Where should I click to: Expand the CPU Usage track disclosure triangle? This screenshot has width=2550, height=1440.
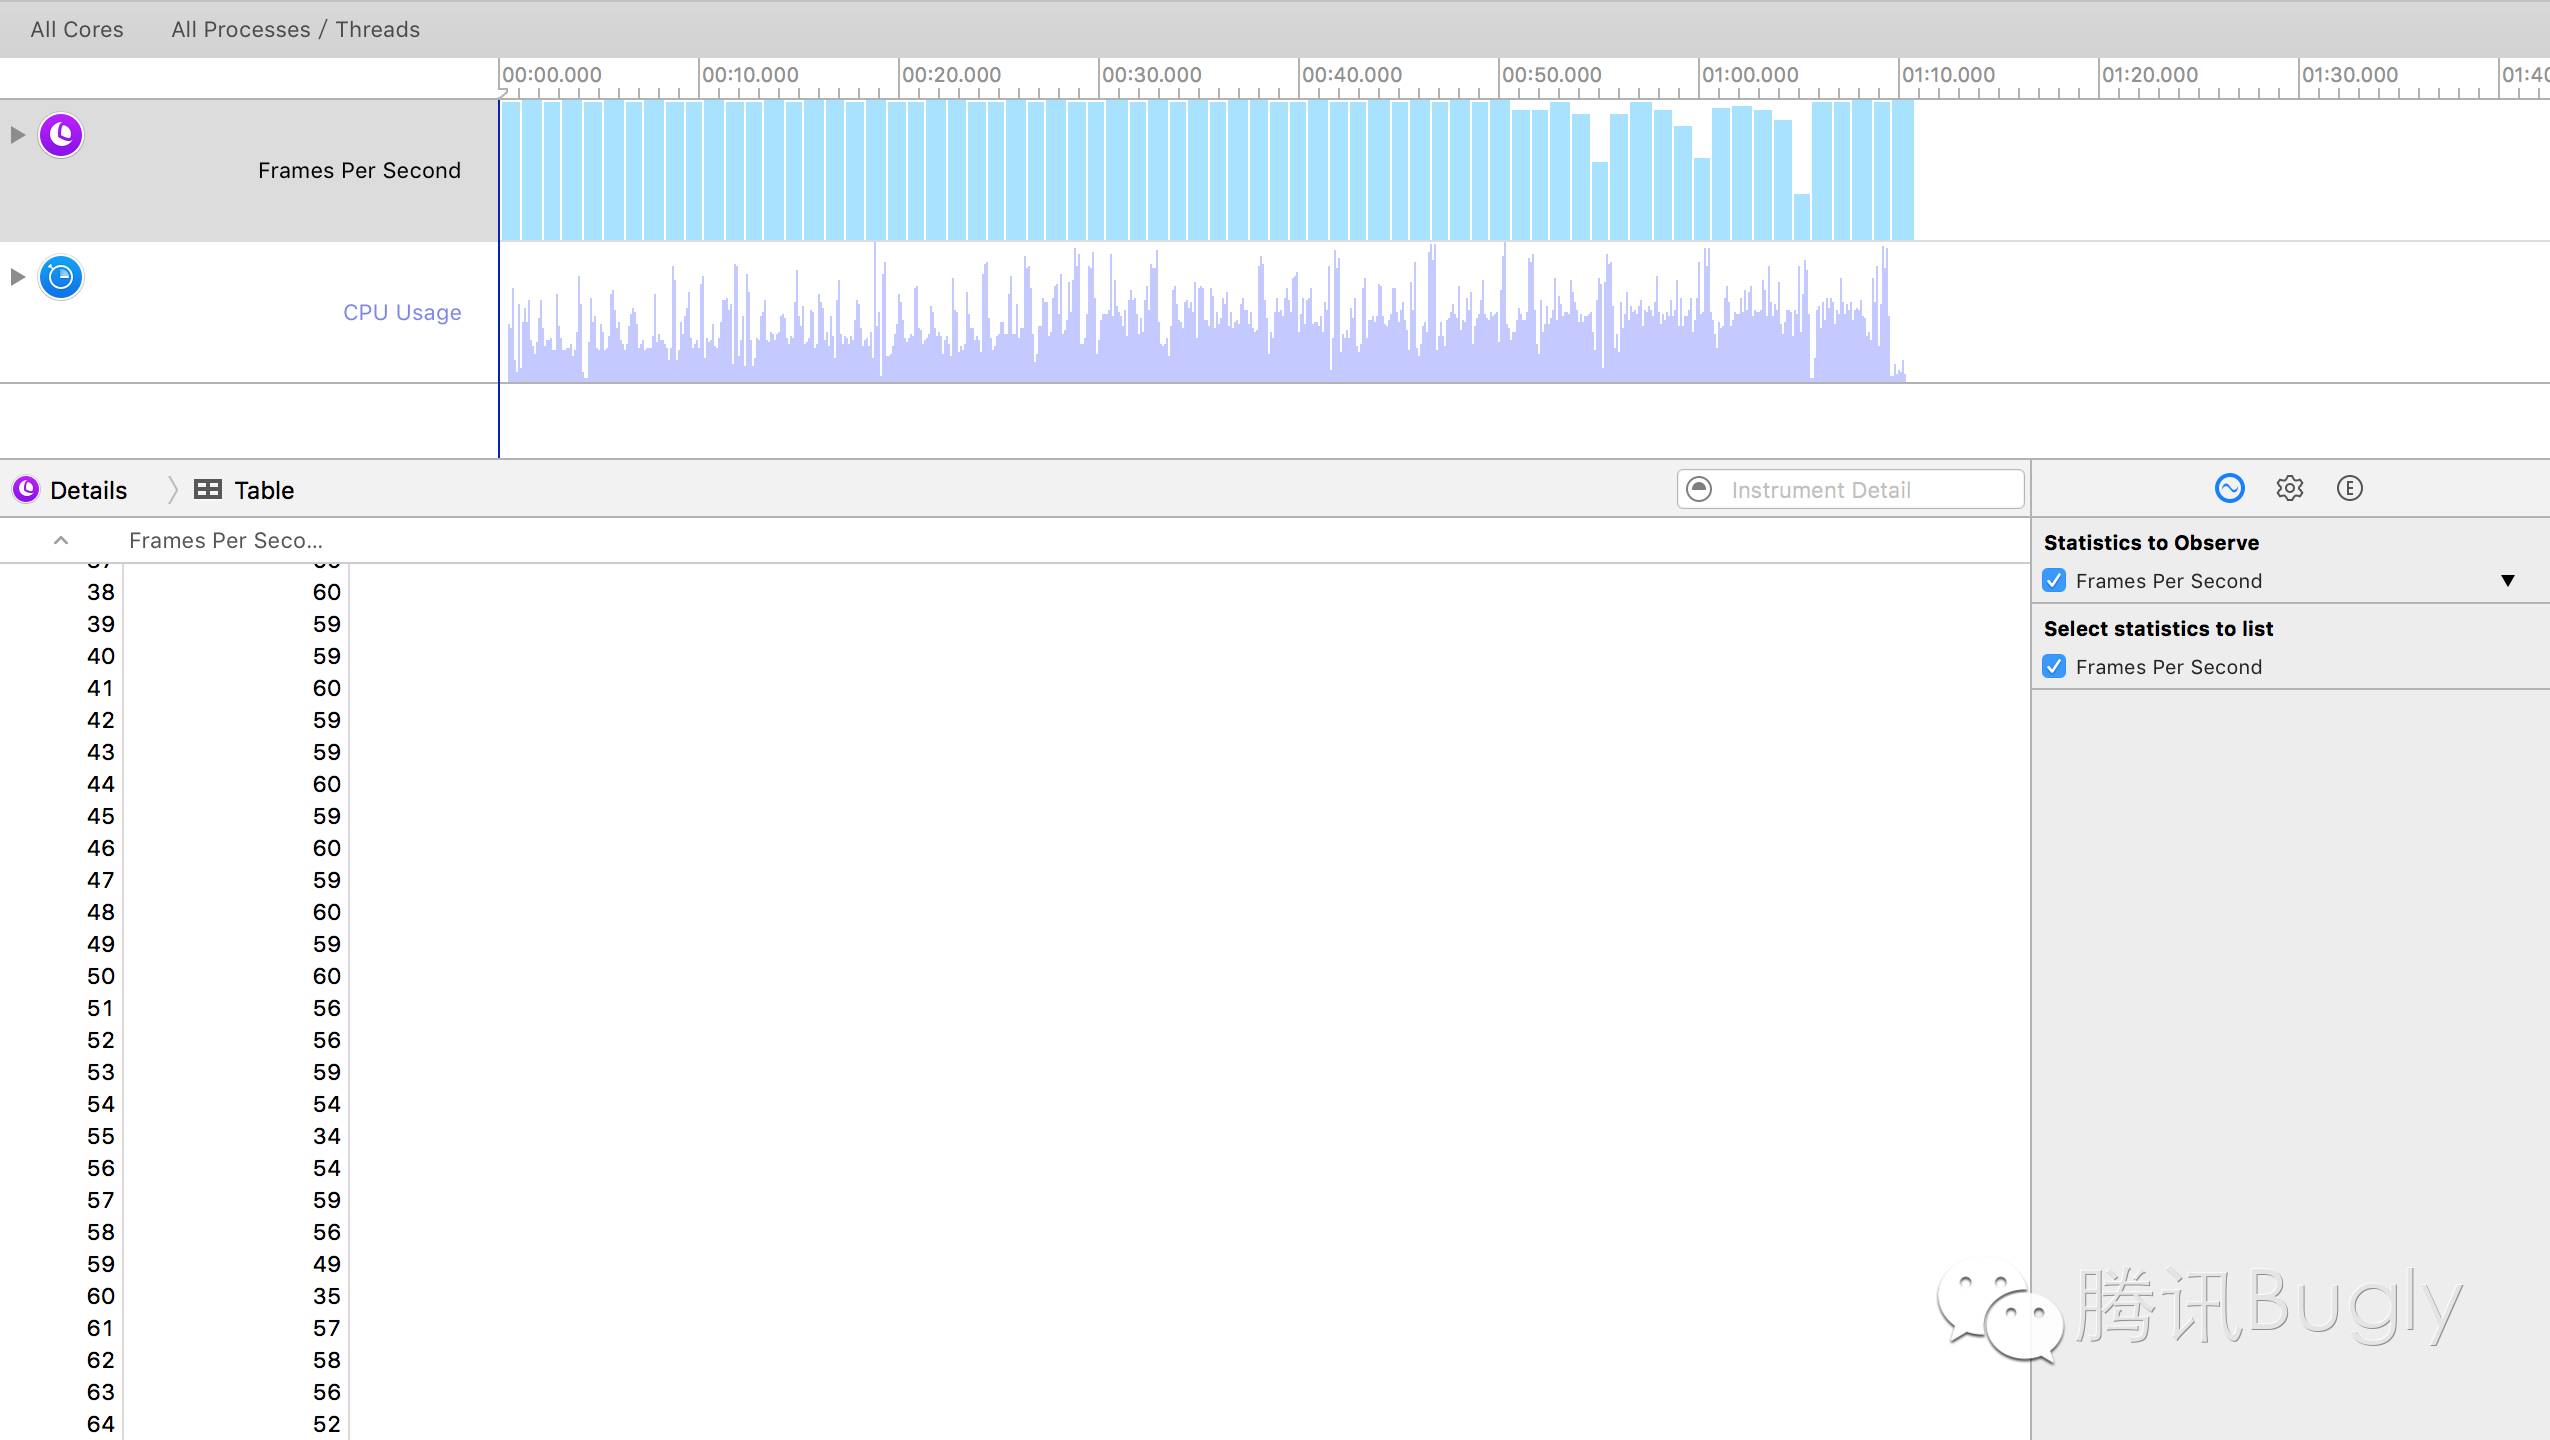17,277
